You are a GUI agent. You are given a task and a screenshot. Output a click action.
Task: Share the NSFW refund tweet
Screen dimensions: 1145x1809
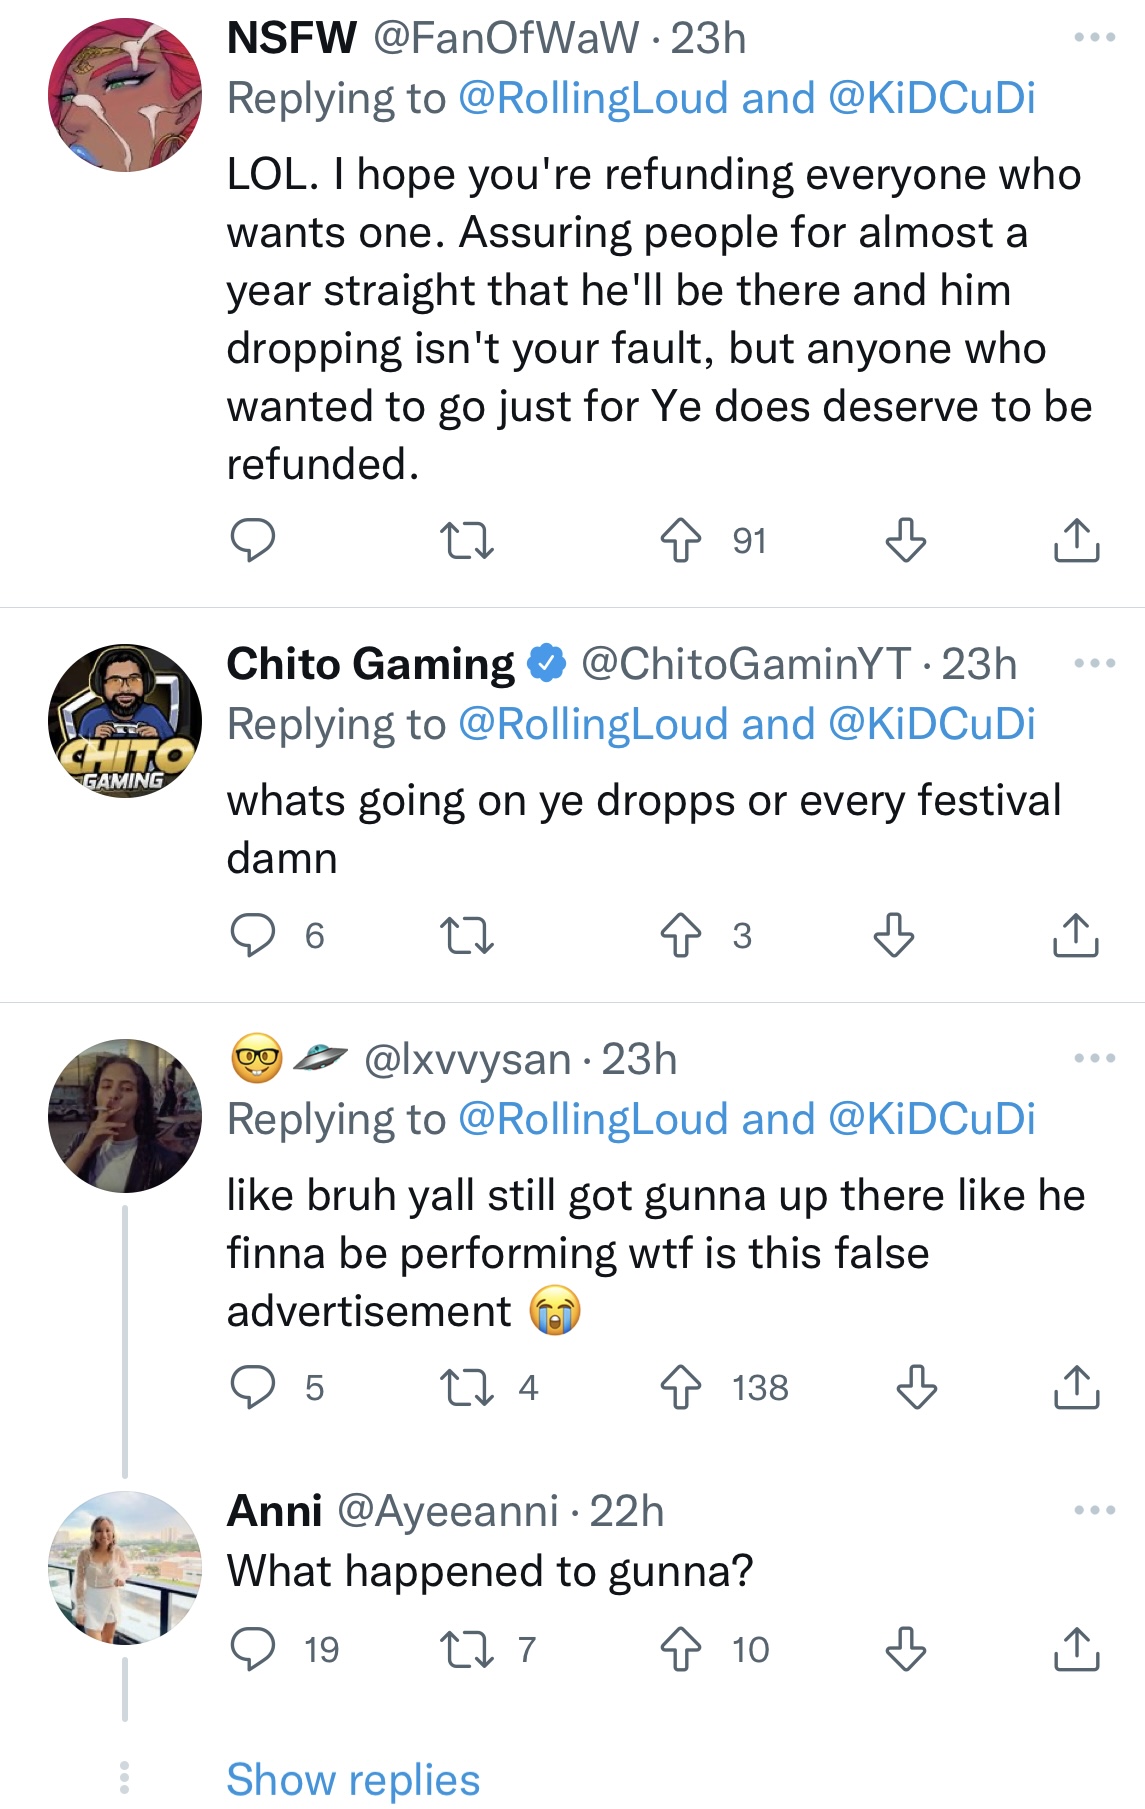point(1076,541)
